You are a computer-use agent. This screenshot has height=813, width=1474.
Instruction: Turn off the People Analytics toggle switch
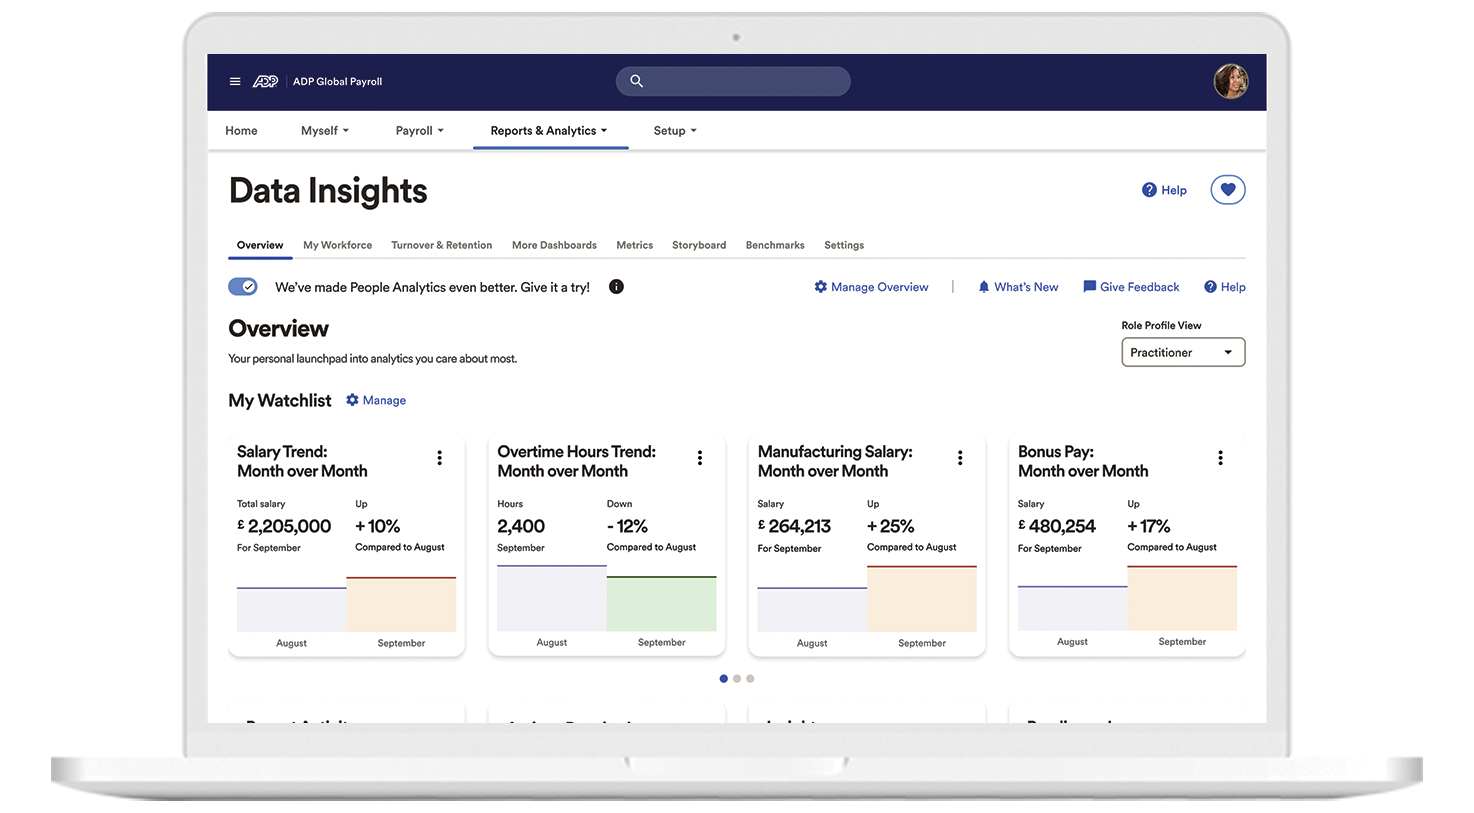(243, 287)
